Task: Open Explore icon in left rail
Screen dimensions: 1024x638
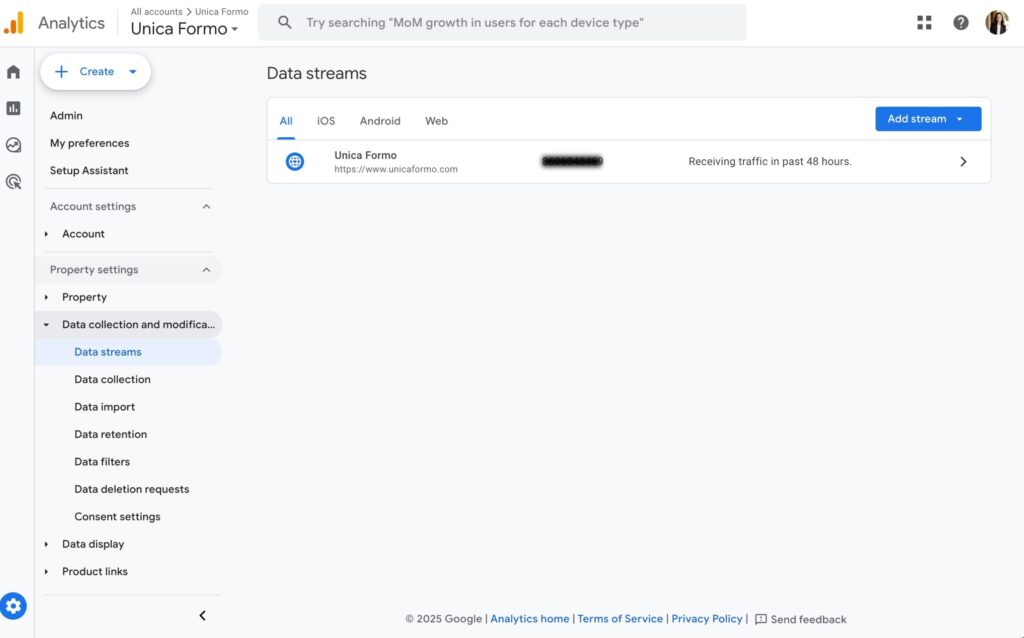Action: [13, 145]
